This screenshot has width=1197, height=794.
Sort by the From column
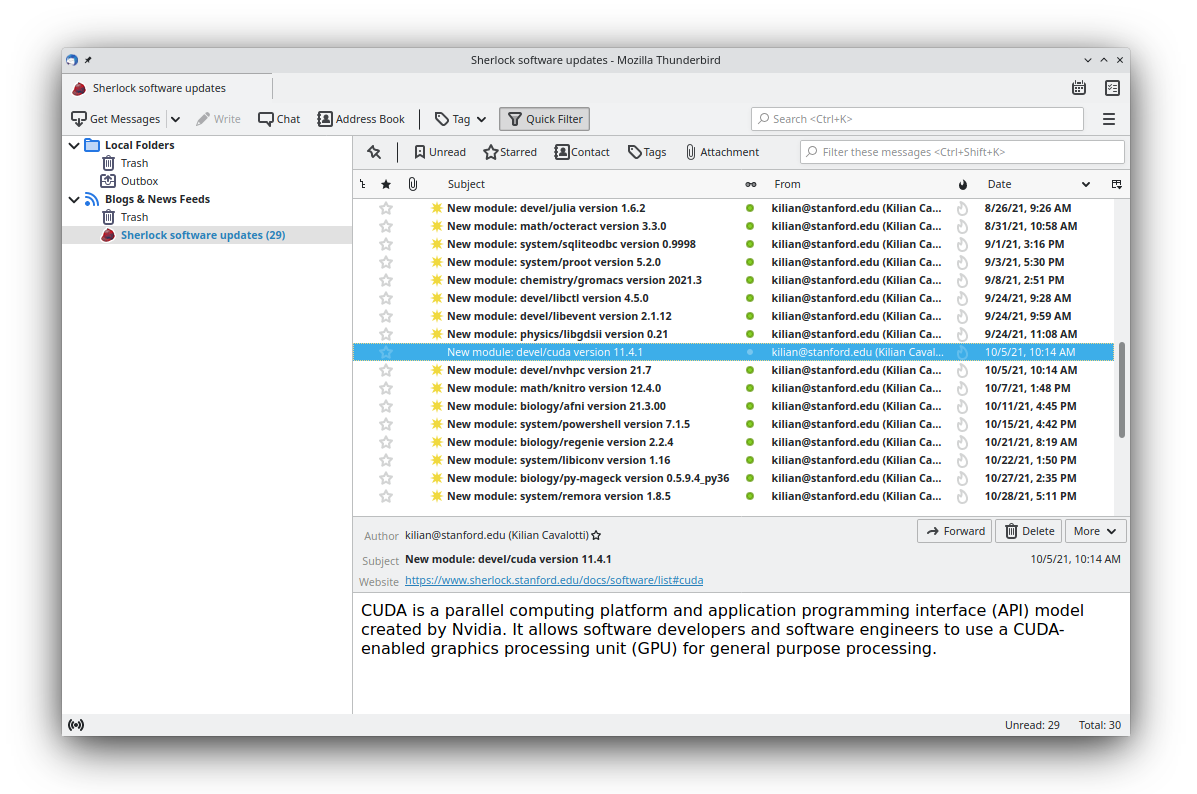click(x=787, y=184)
